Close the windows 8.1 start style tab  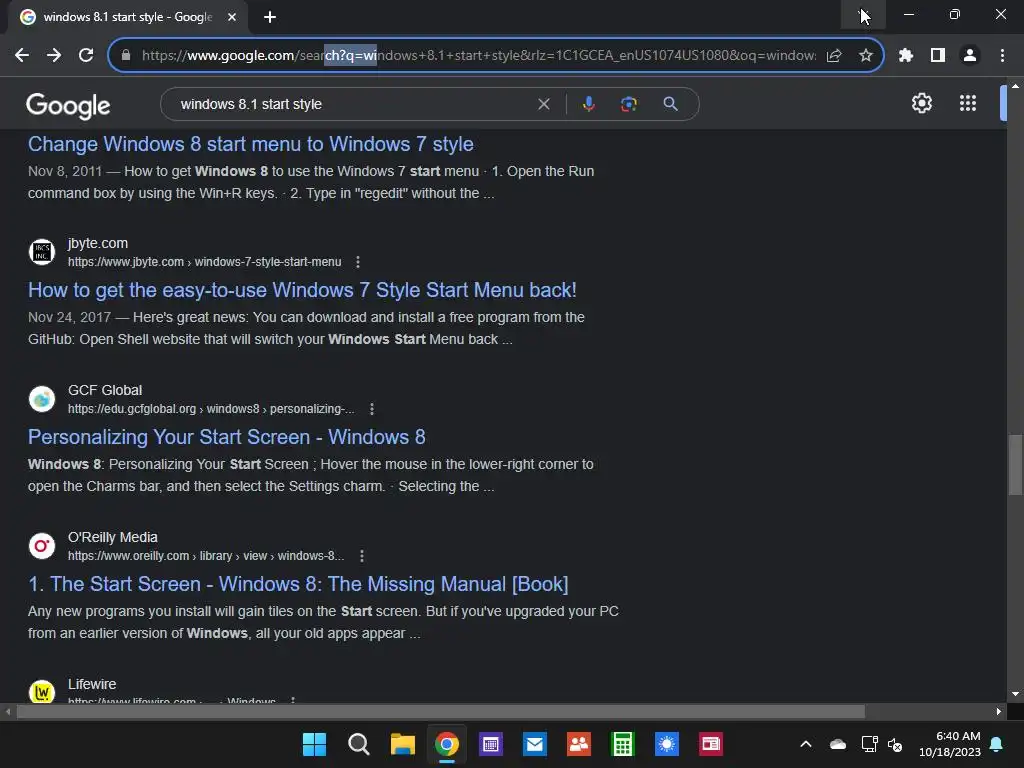click(x=232, y=17)
